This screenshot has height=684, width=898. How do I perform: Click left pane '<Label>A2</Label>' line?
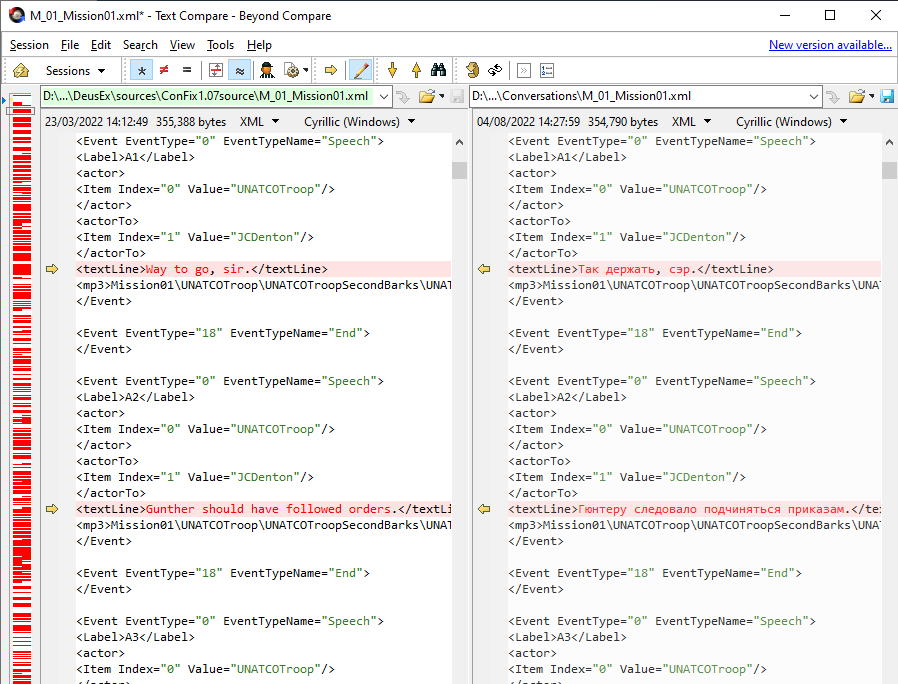(x=135, y=397)
